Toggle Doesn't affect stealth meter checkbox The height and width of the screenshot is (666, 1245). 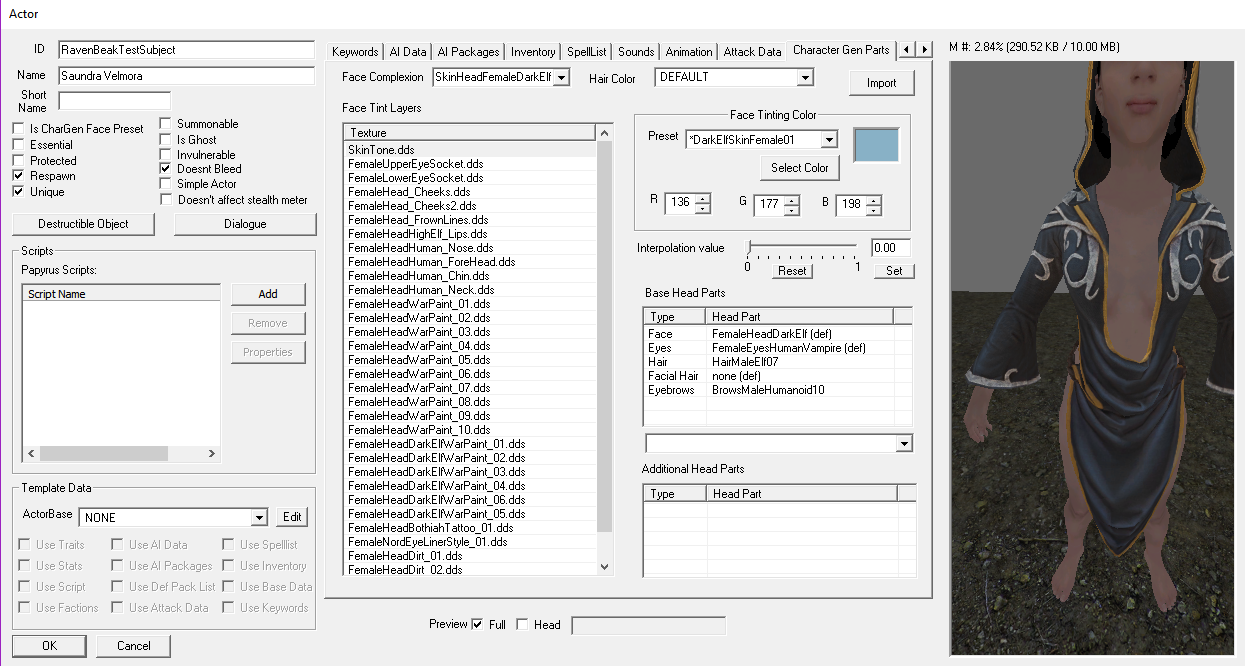click(166, 200)
